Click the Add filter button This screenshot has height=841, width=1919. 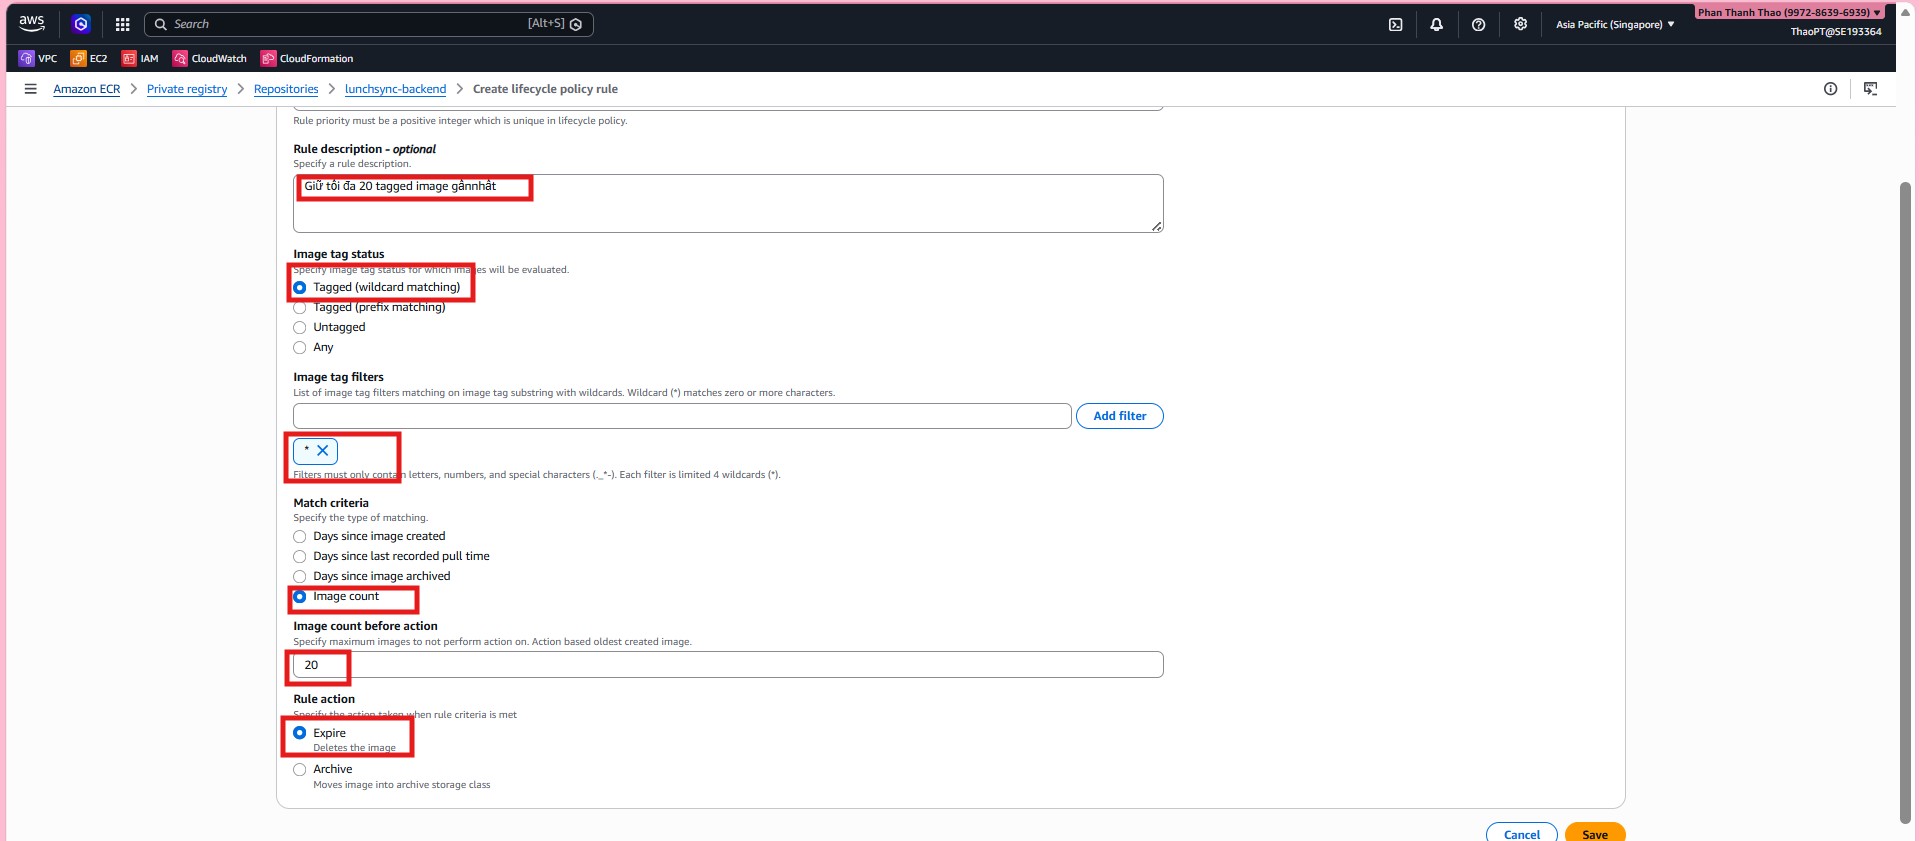[1119, 416]
